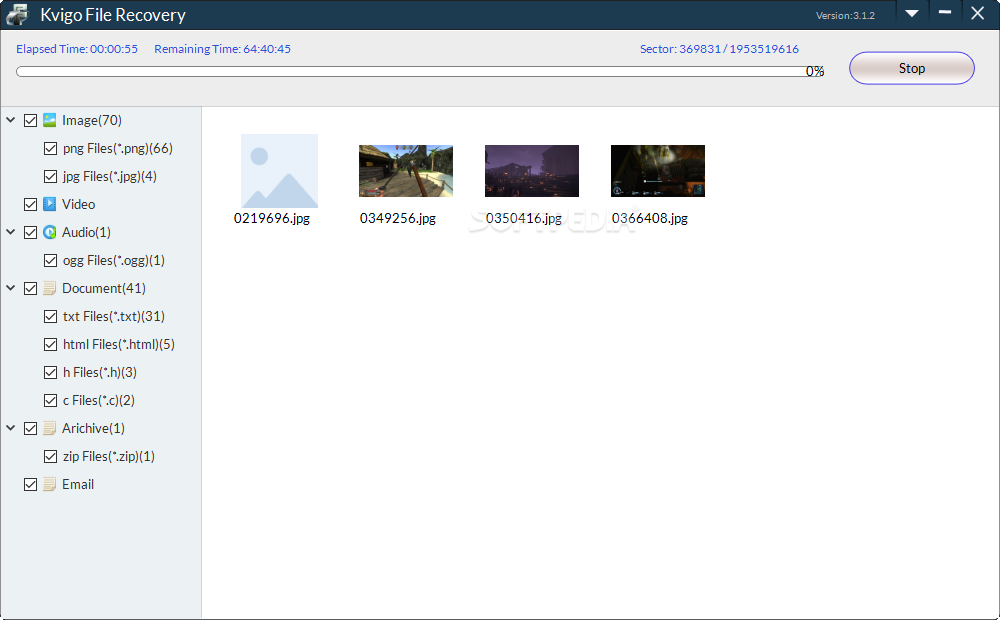Click the file name 0219696.jpg

pyautogui.click(x=272, y=218)
